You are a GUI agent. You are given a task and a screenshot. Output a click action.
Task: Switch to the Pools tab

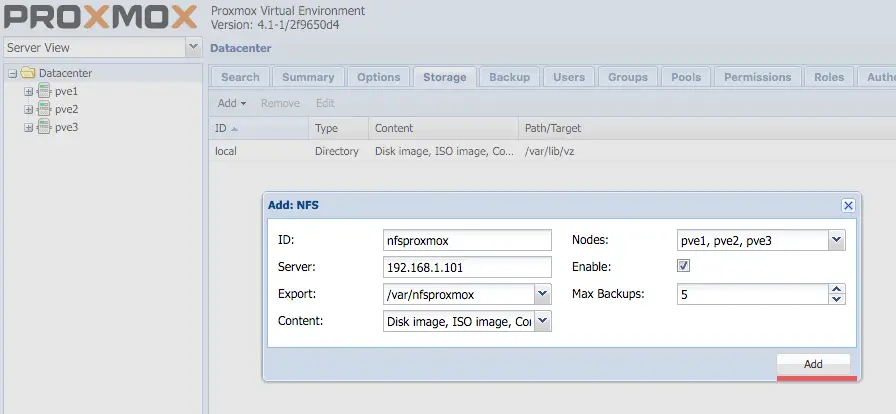point(686,77)
